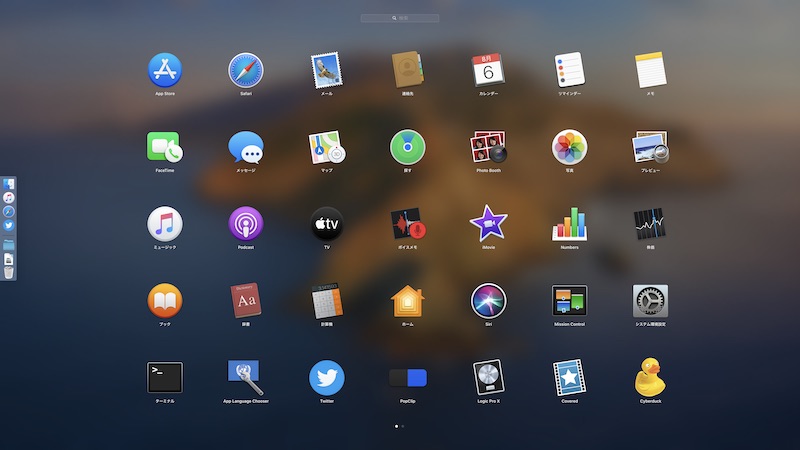Launch Voice Memos

click(x=408, y=224)
